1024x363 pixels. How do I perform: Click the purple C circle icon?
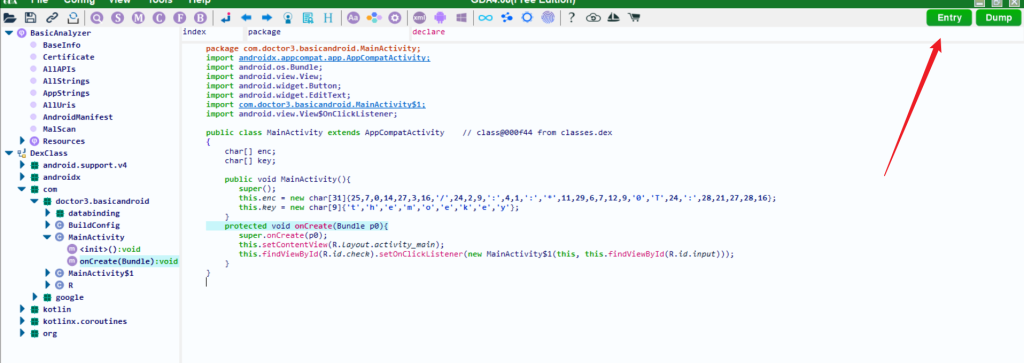159,18
